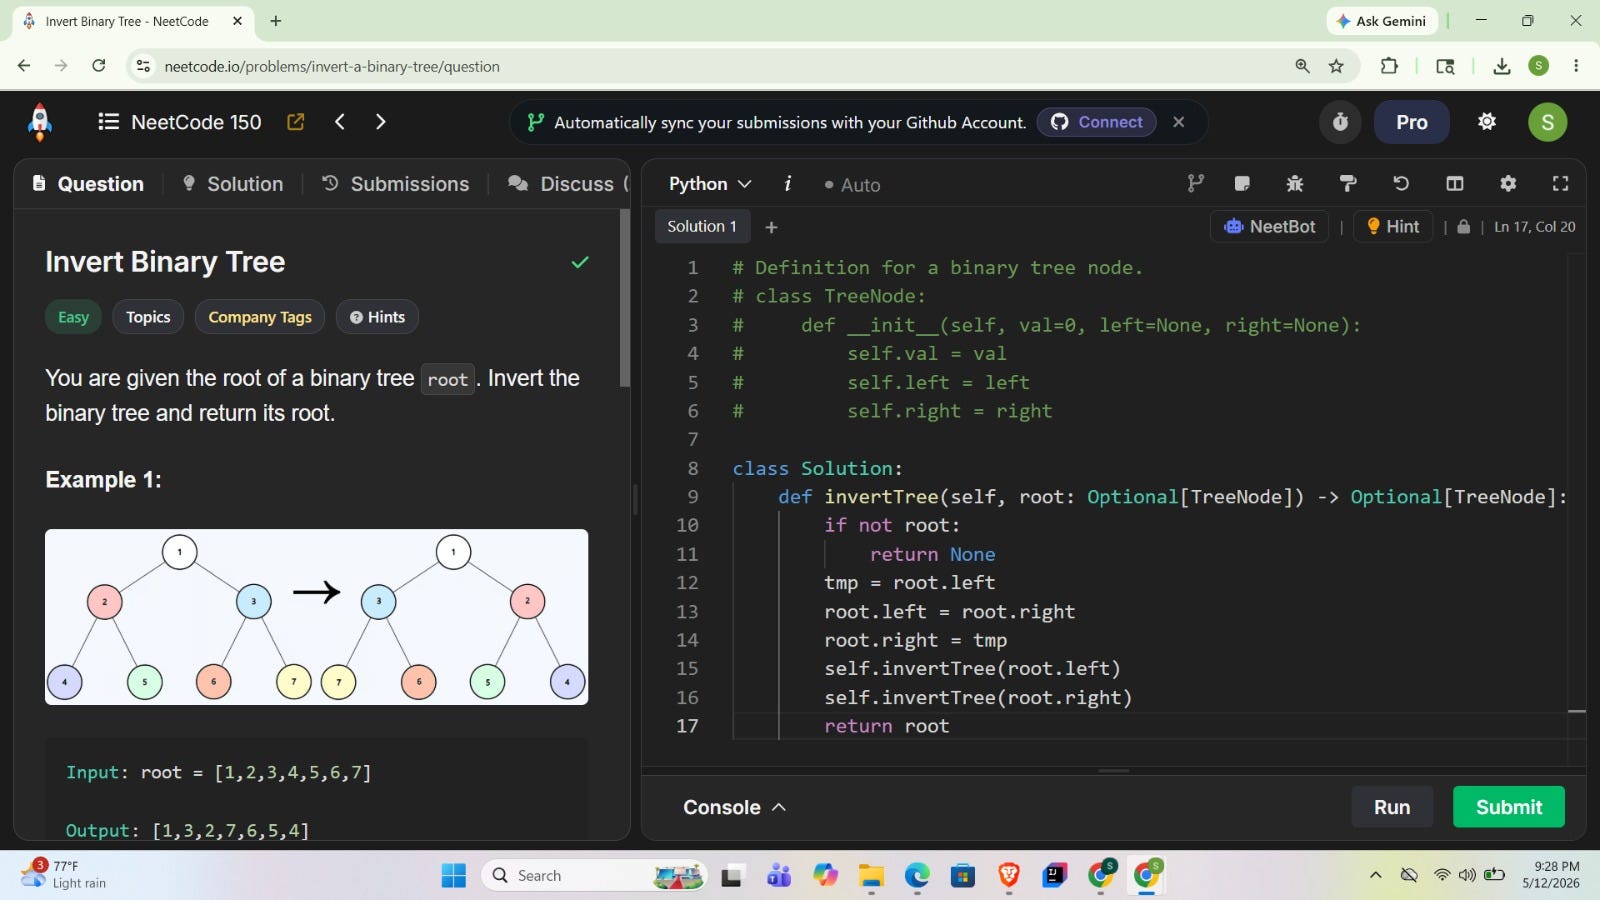Toggle the Auto save indicator

tap(852, 185)
